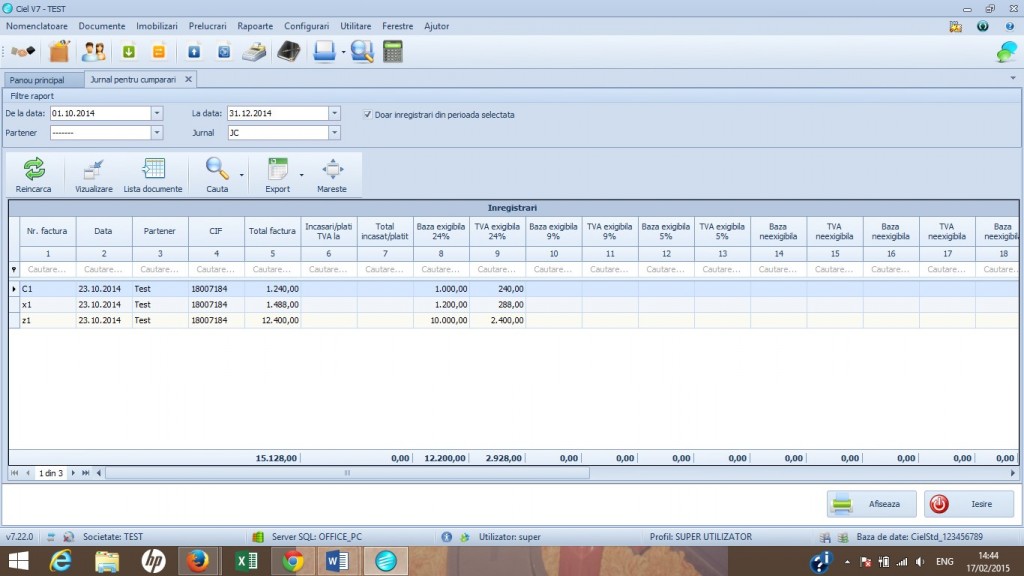The image size is (1024, 576).
Task: Open Firefox from the taskbar
Action: [x=197, y=561]
